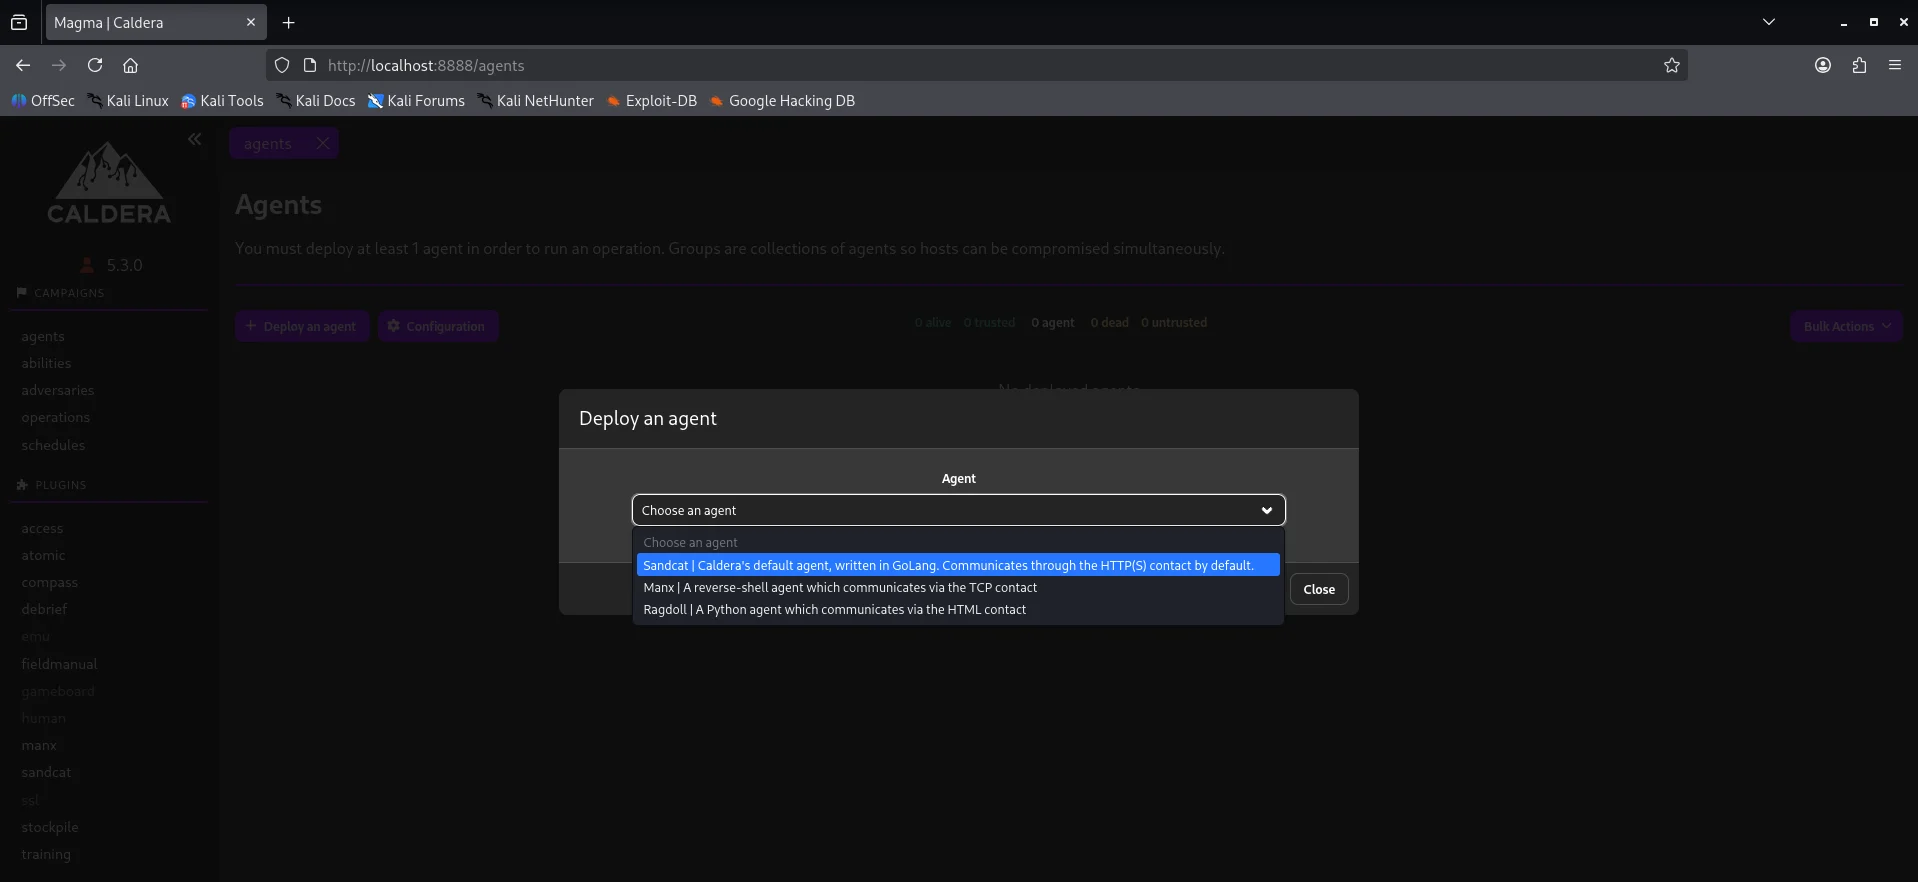Bookmark this page with star icon

click(1671, 65)
